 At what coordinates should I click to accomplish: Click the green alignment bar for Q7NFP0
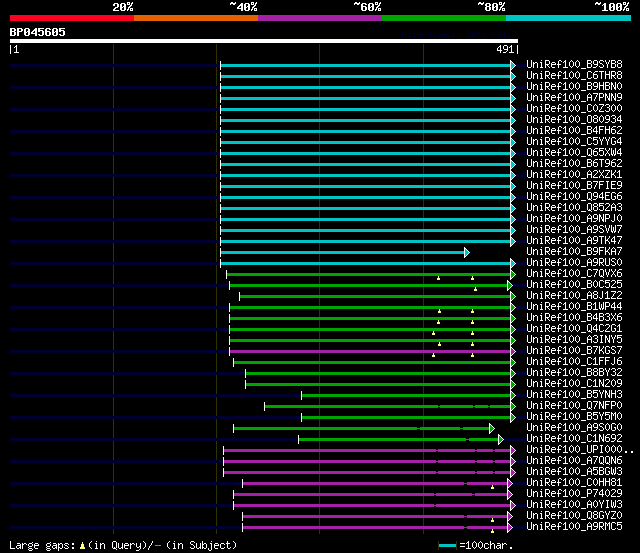pos(388,406)
